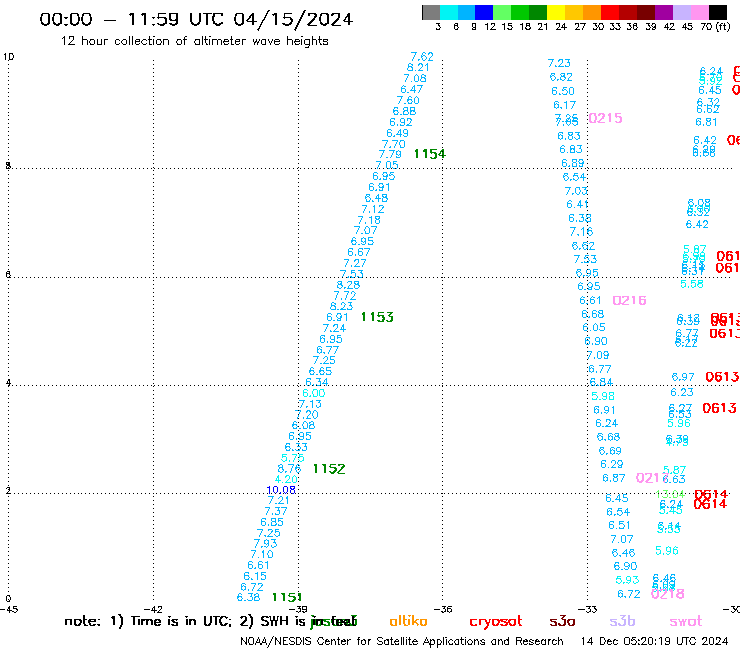
Task: Click the note text 'Time is in UTC'
Action: click(x=181, y=621)
